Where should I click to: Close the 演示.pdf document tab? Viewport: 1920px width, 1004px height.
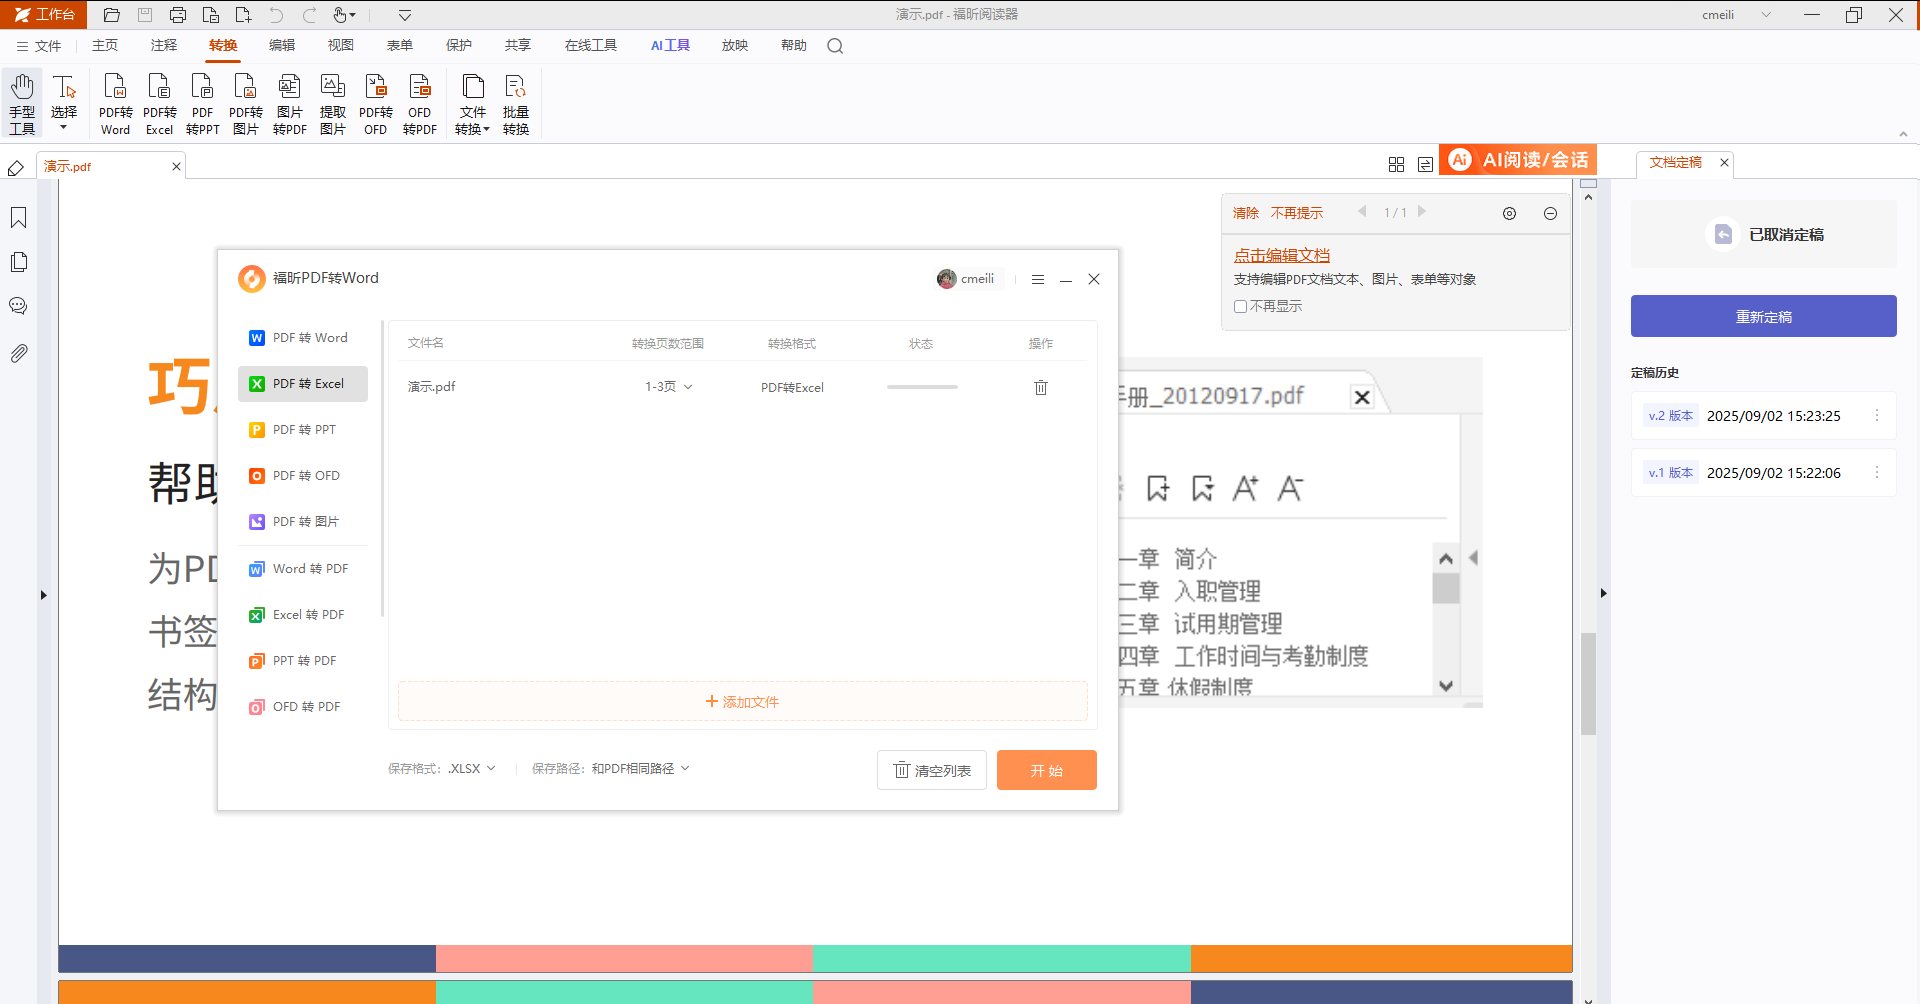[177, 167]
